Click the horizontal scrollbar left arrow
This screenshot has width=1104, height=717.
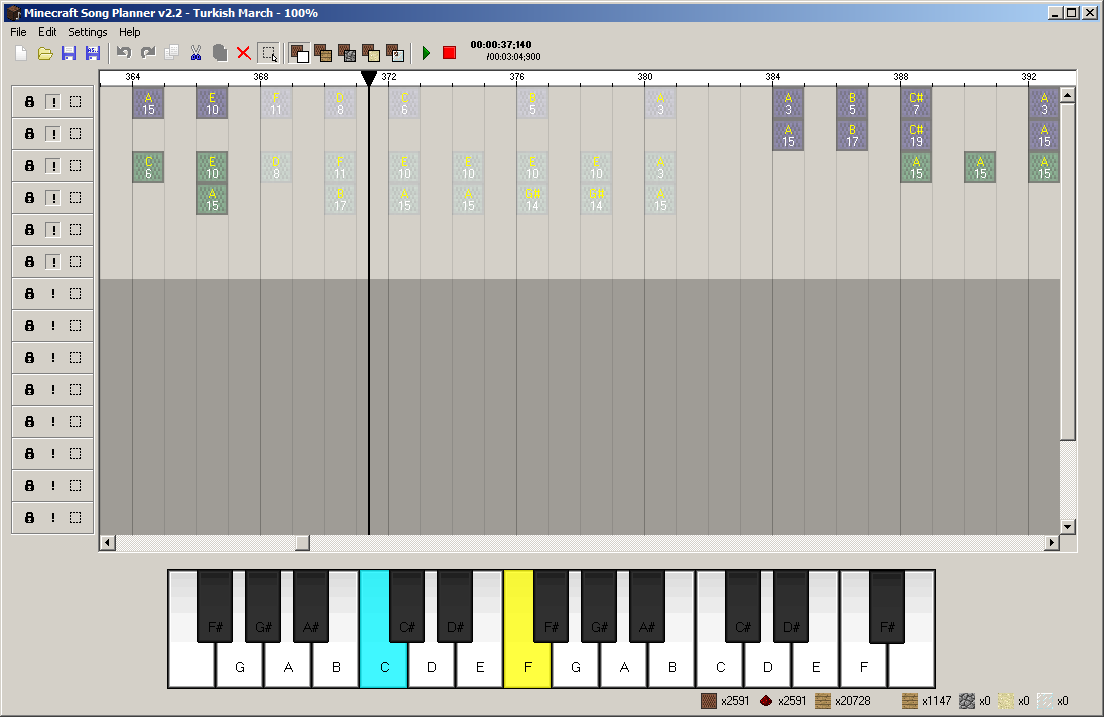click(x=108, y=542)
